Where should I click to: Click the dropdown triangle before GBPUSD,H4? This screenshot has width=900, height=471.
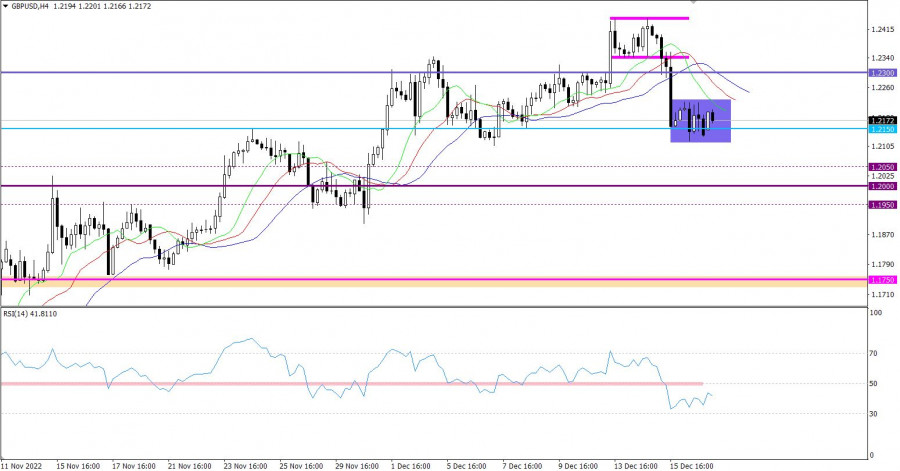pyautogui.click(x=6, y=7)
